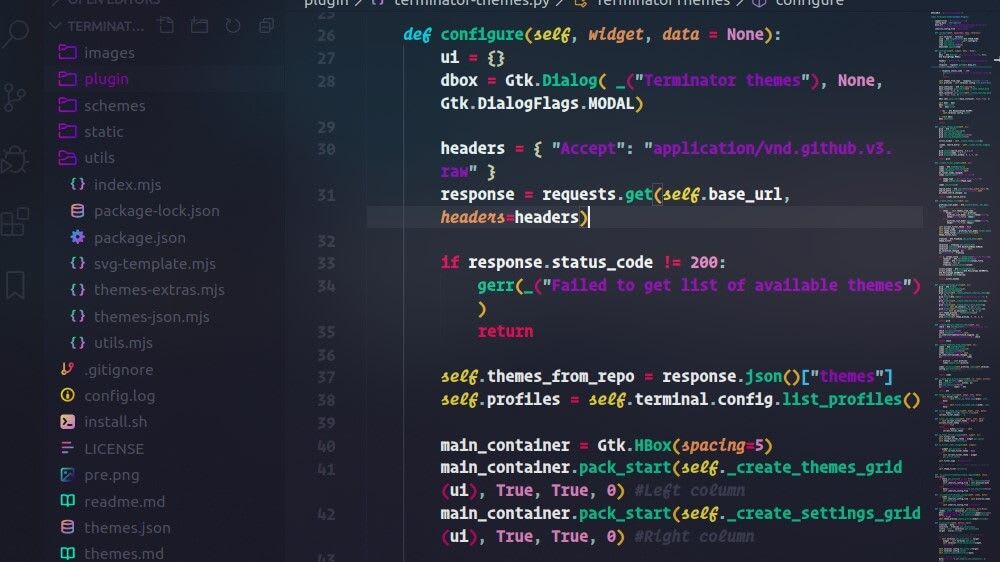1000x562 pixels.
Task: Click the 'return' keyword on line 35
Action: pos(505,332)
